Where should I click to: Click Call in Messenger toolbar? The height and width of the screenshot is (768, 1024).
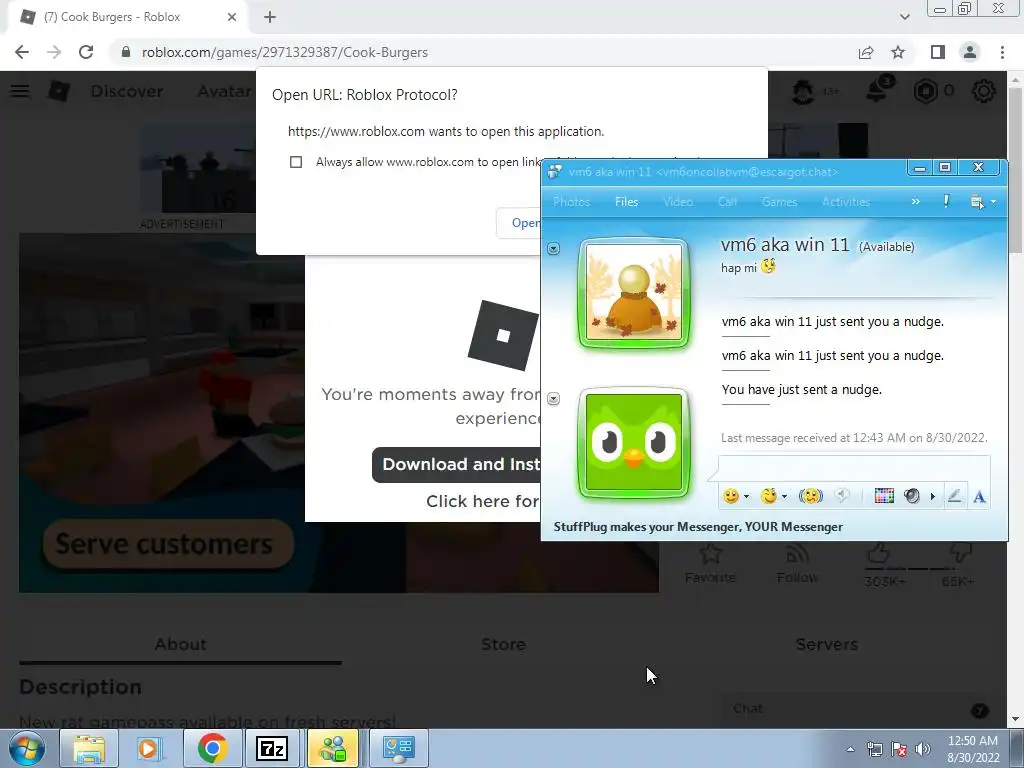(728, 202)
